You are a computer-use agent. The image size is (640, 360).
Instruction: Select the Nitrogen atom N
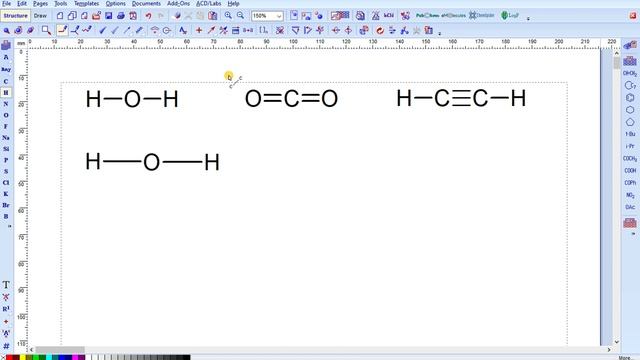(6, 104)
